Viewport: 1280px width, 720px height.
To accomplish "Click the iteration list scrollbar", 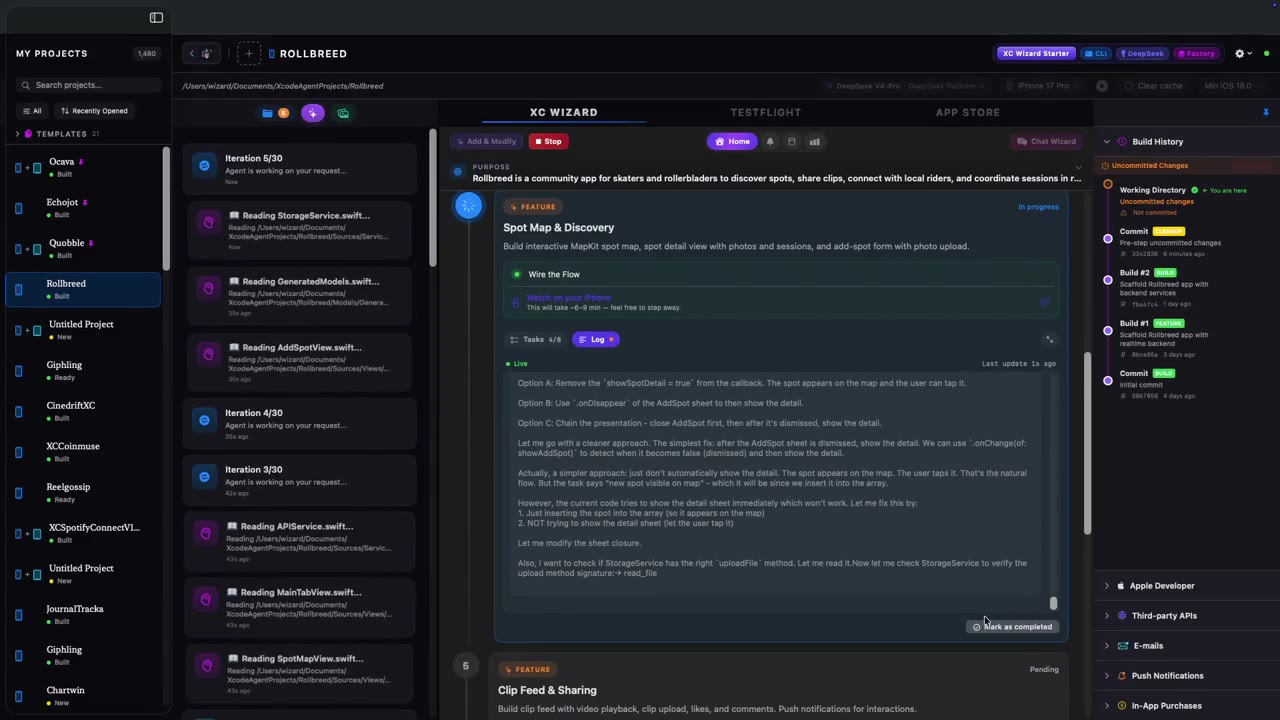I will click(432, 198).
